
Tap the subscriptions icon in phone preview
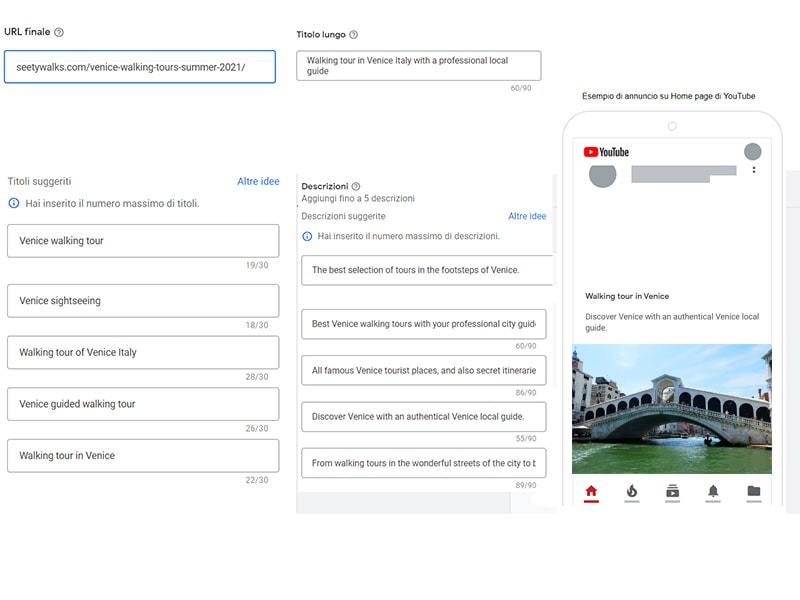click(x=672, y=491)
